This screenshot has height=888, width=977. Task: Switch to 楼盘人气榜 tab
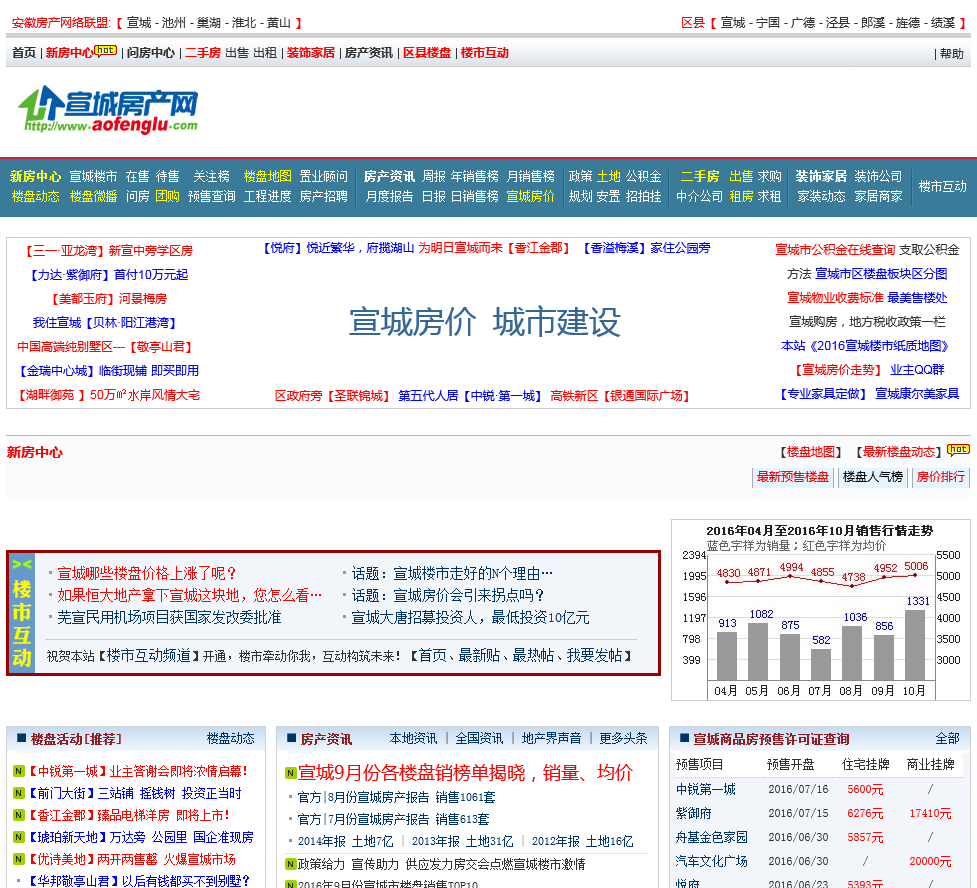point(872,477)
